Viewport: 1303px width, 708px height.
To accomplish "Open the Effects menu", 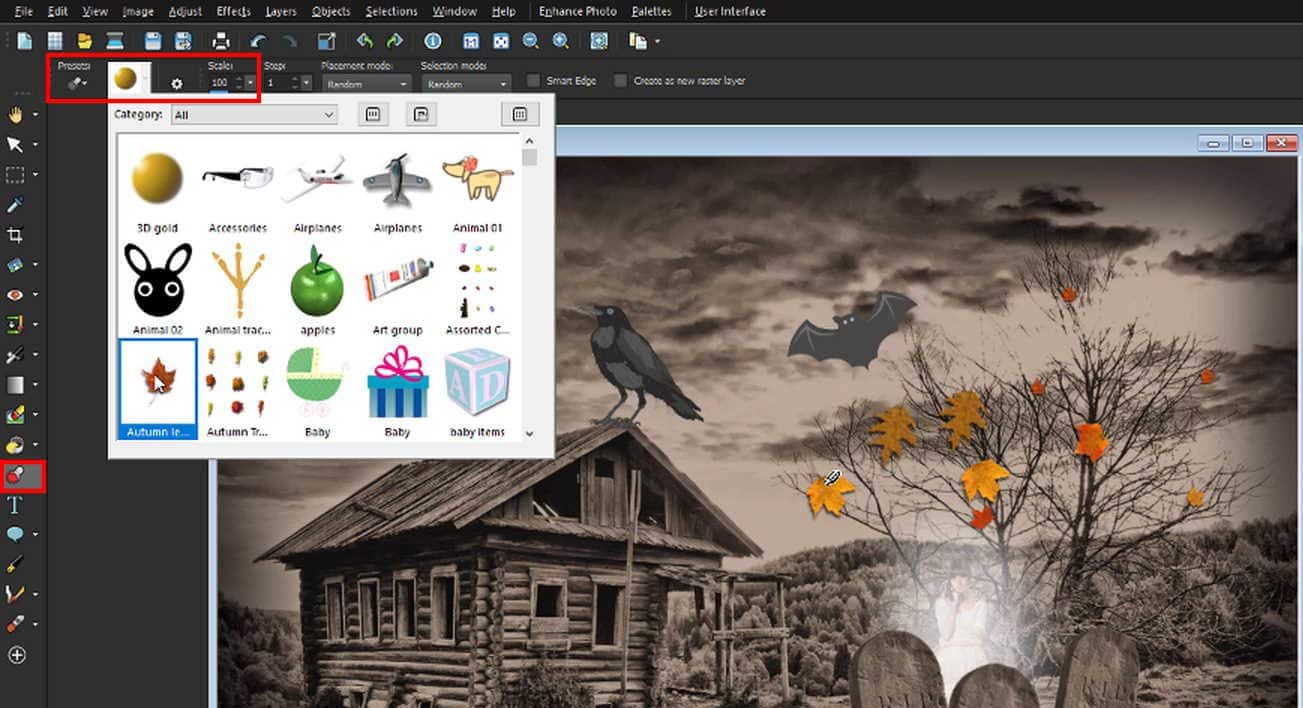I will 233,11.
